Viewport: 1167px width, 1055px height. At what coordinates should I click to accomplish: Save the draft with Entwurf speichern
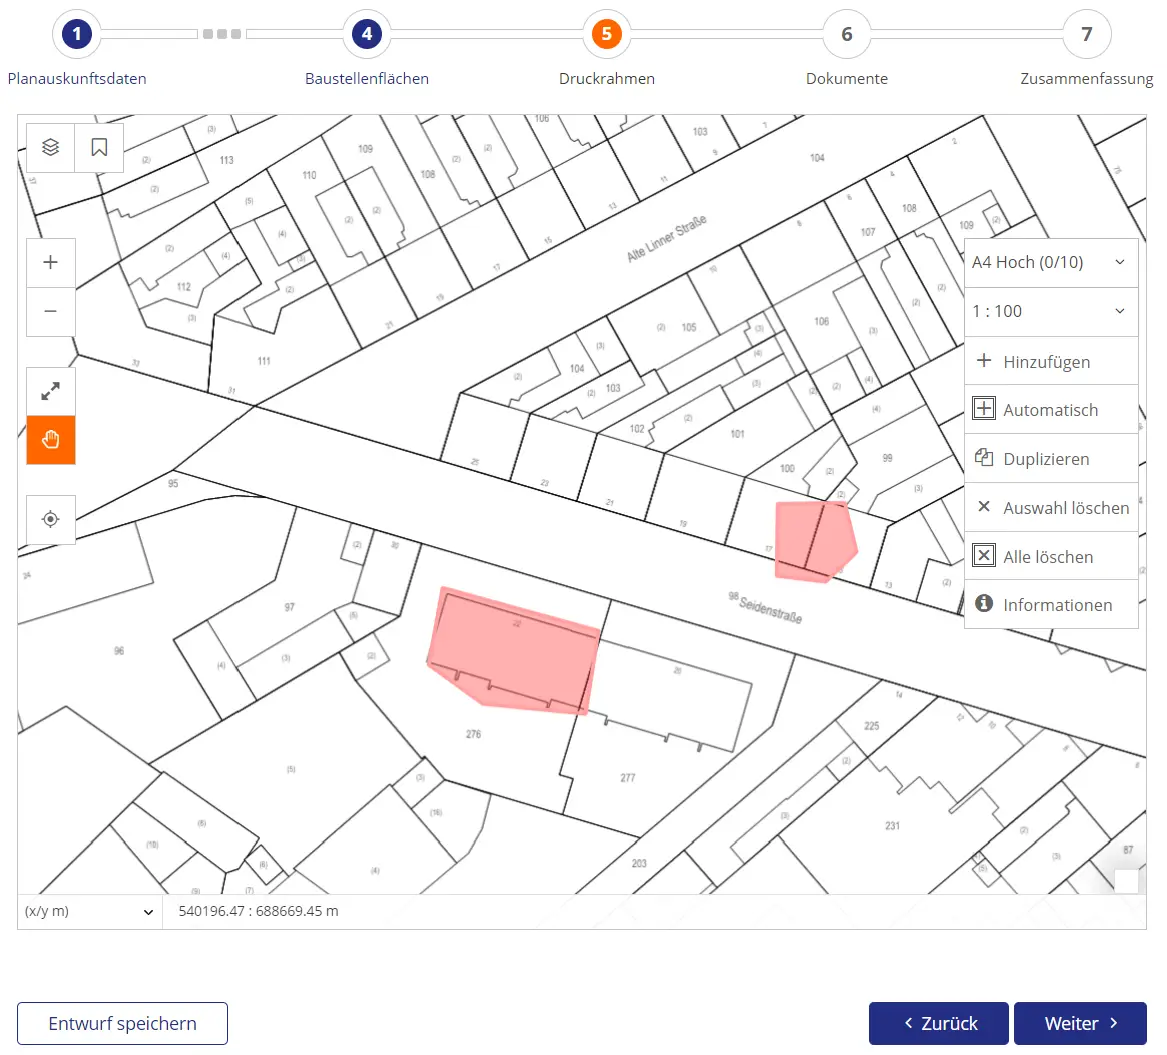point(122,1023)
